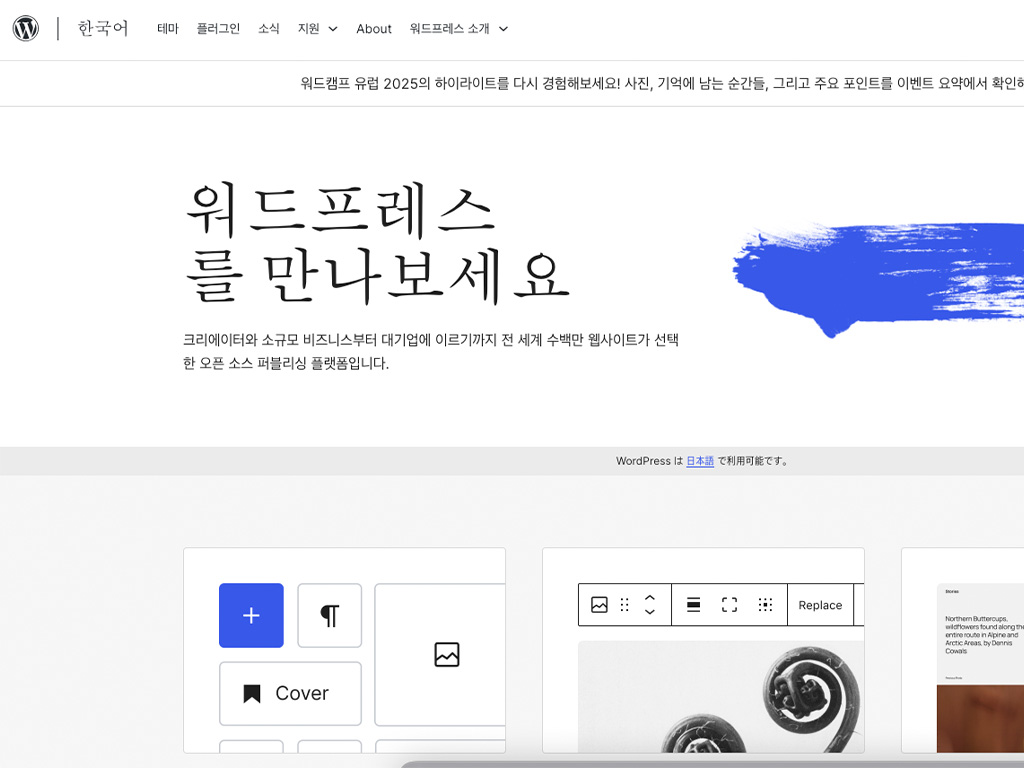
Task: Click the full-size brackets icon in toolbar
Action: (729, 605)
